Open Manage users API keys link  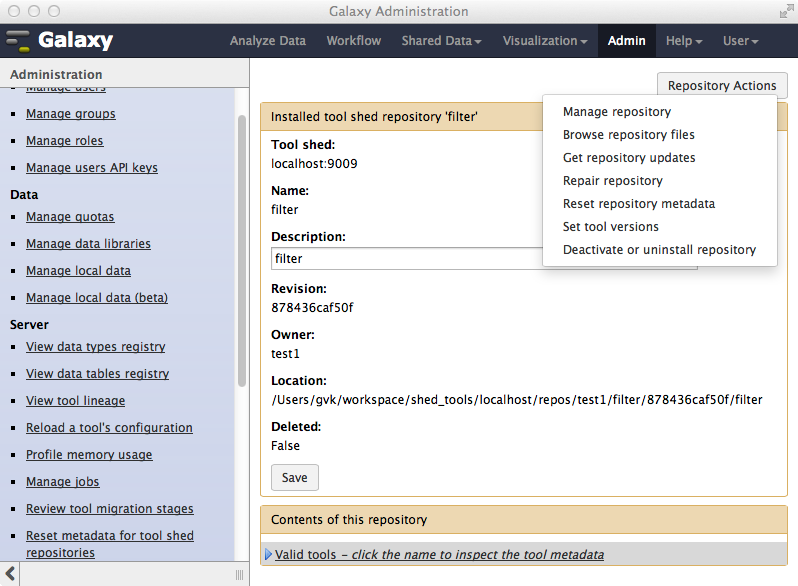click(92, 168)
